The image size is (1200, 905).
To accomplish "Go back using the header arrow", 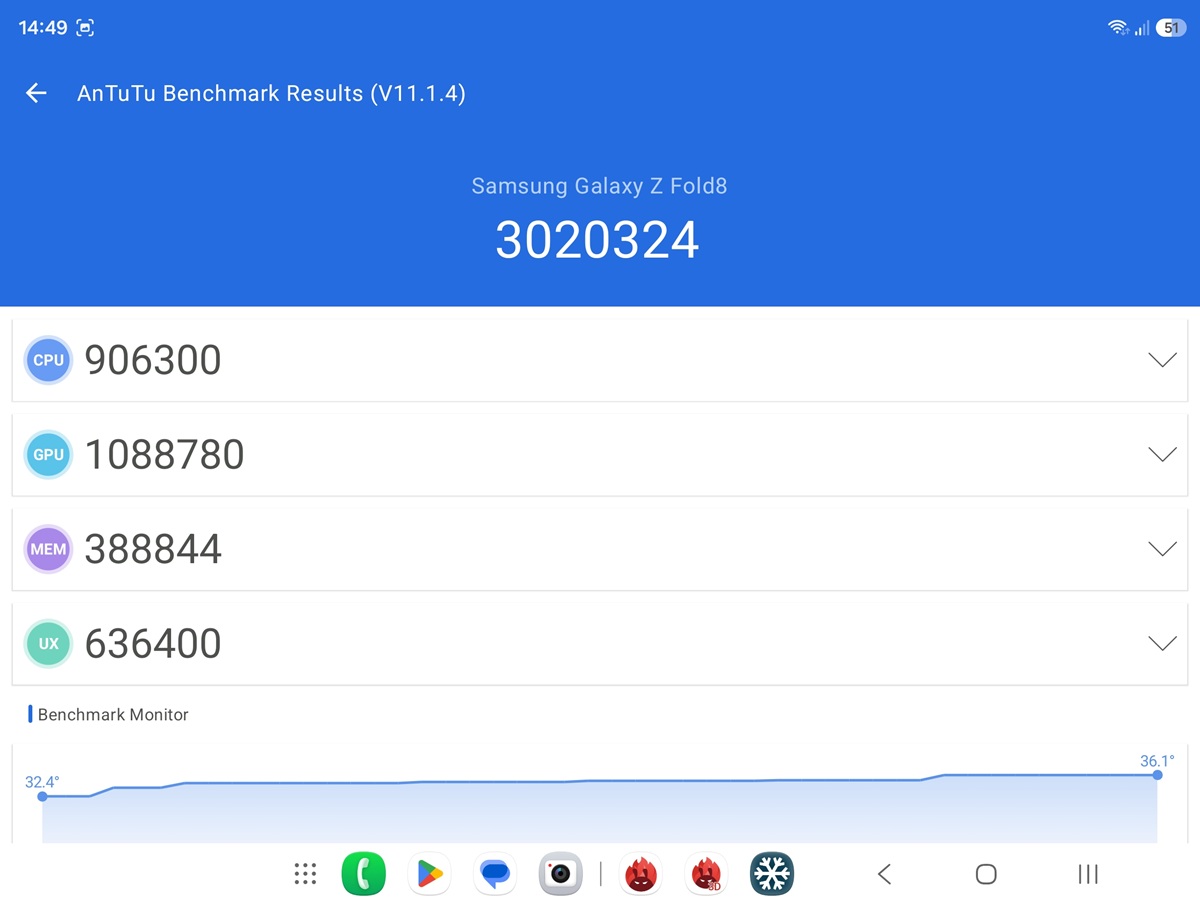I will (36, 93).
